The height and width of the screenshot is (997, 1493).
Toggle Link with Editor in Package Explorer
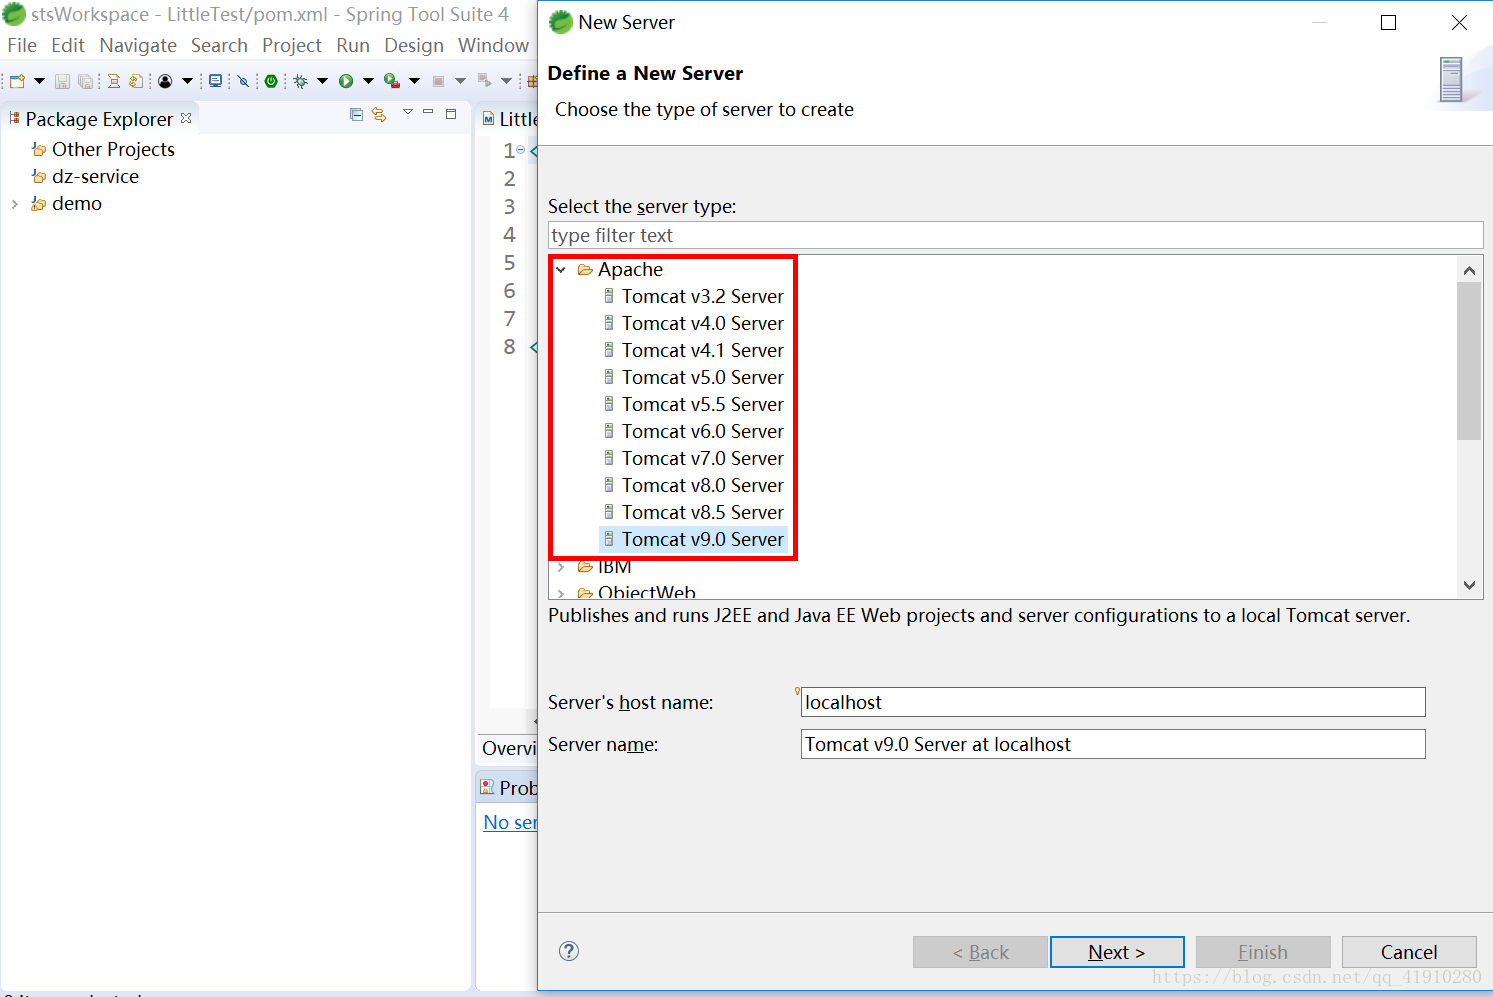click(379, 115)
